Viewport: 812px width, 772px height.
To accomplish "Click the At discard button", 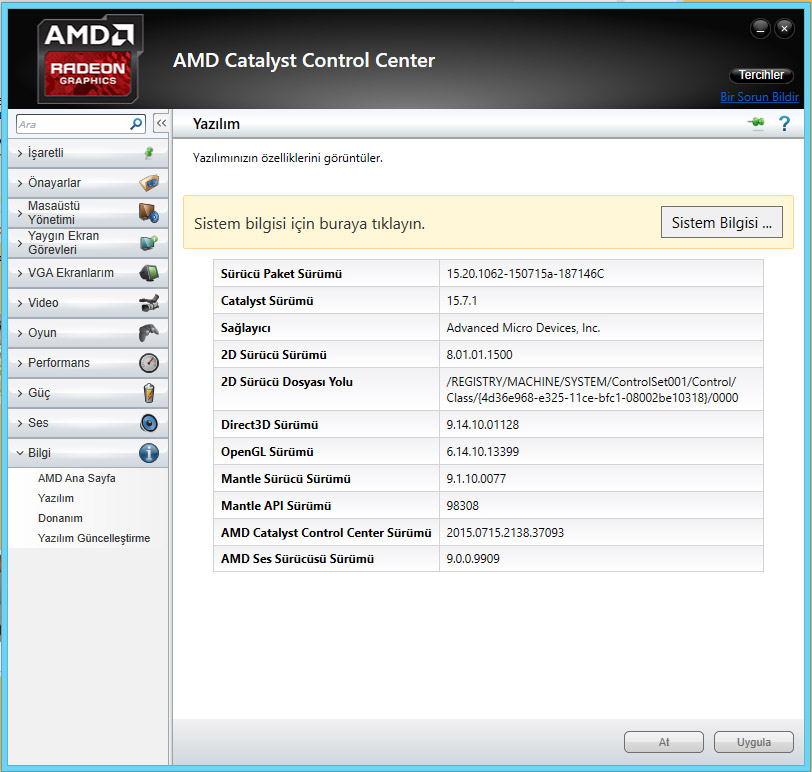I will (664, 742).
